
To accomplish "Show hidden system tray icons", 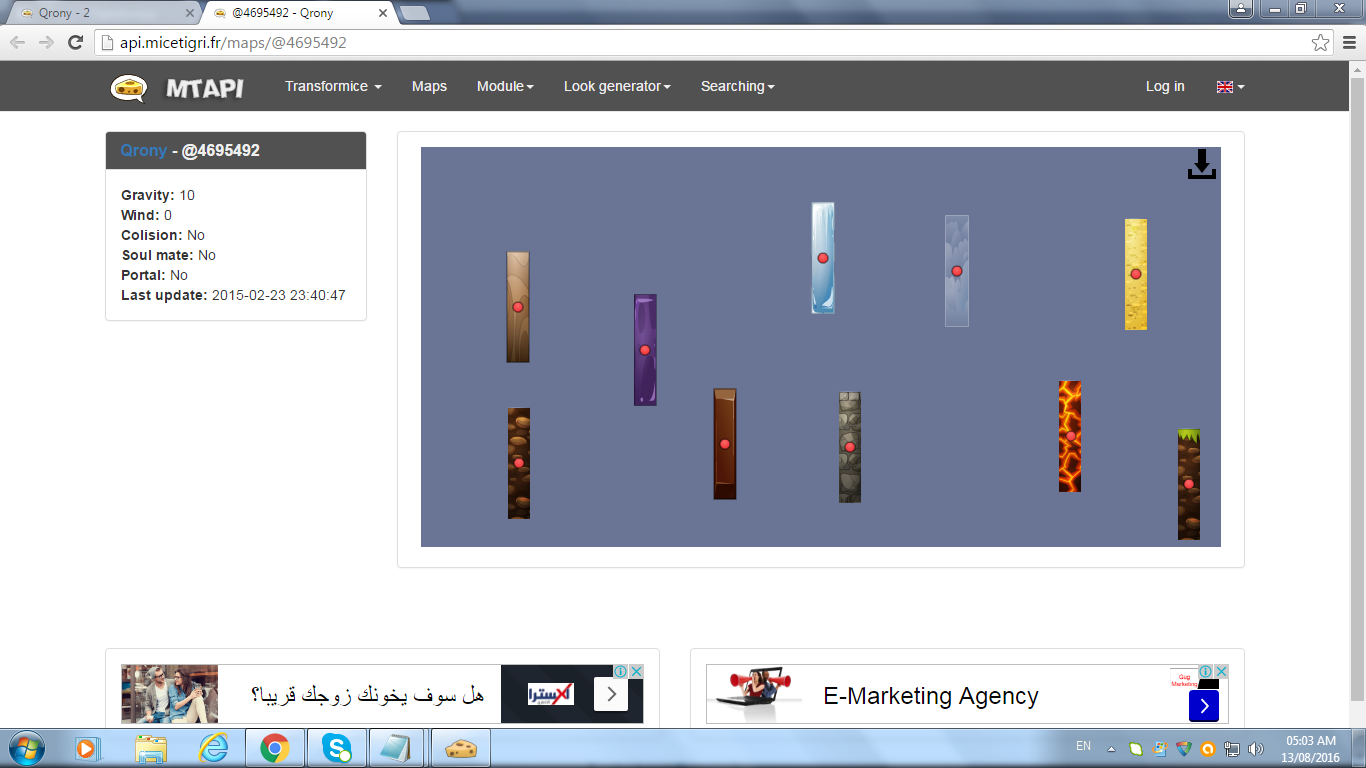I will point(1111,748).
